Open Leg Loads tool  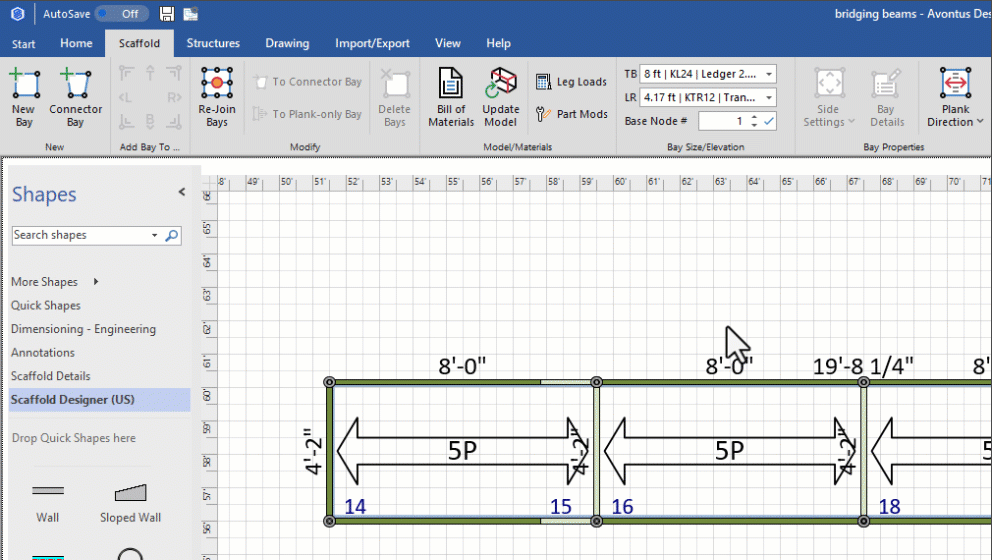(x=571, y=82)
